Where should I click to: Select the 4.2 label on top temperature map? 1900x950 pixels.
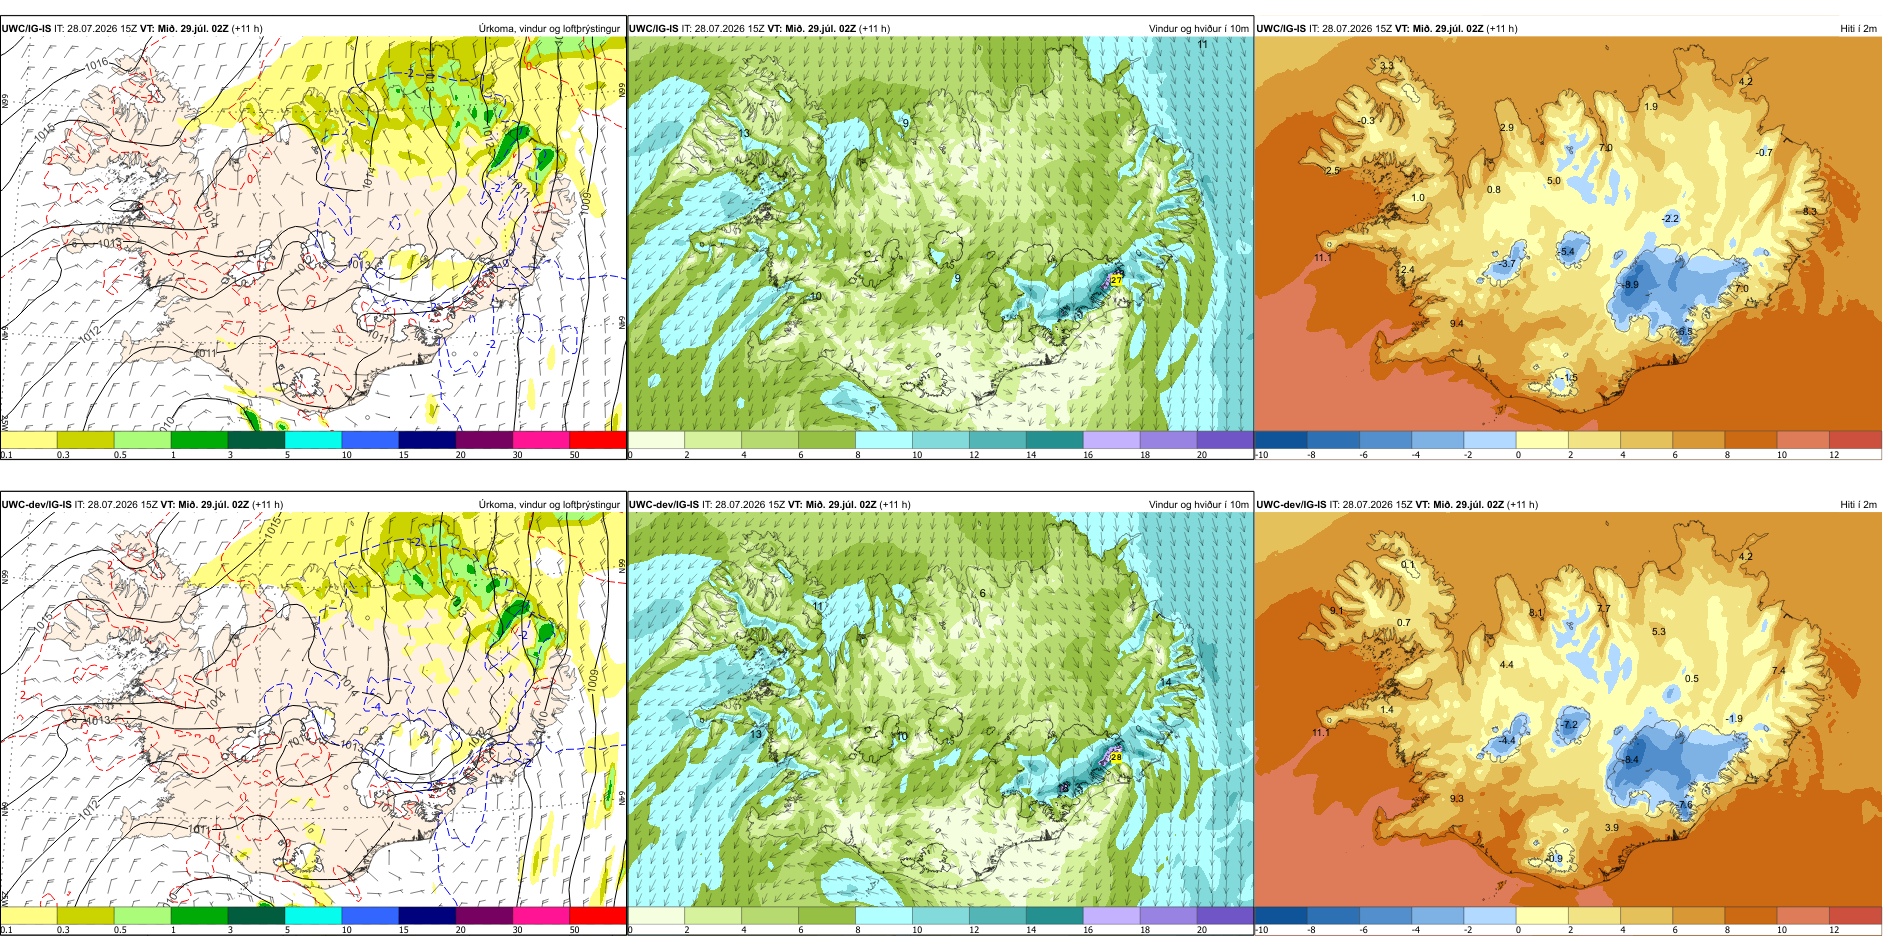pos(1746,81)
